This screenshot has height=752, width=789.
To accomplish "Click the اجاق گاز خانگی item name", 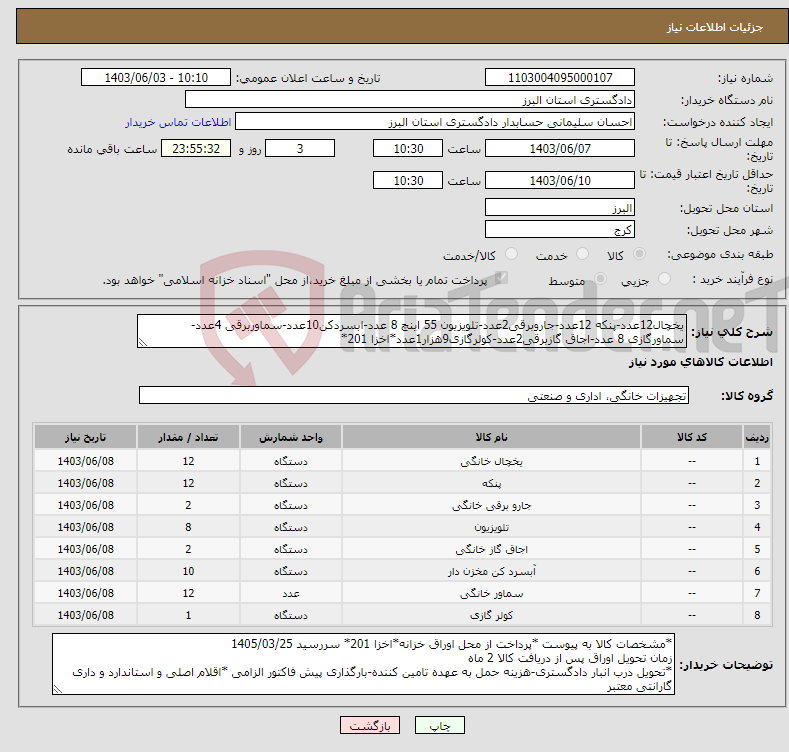I will point(491,549).
